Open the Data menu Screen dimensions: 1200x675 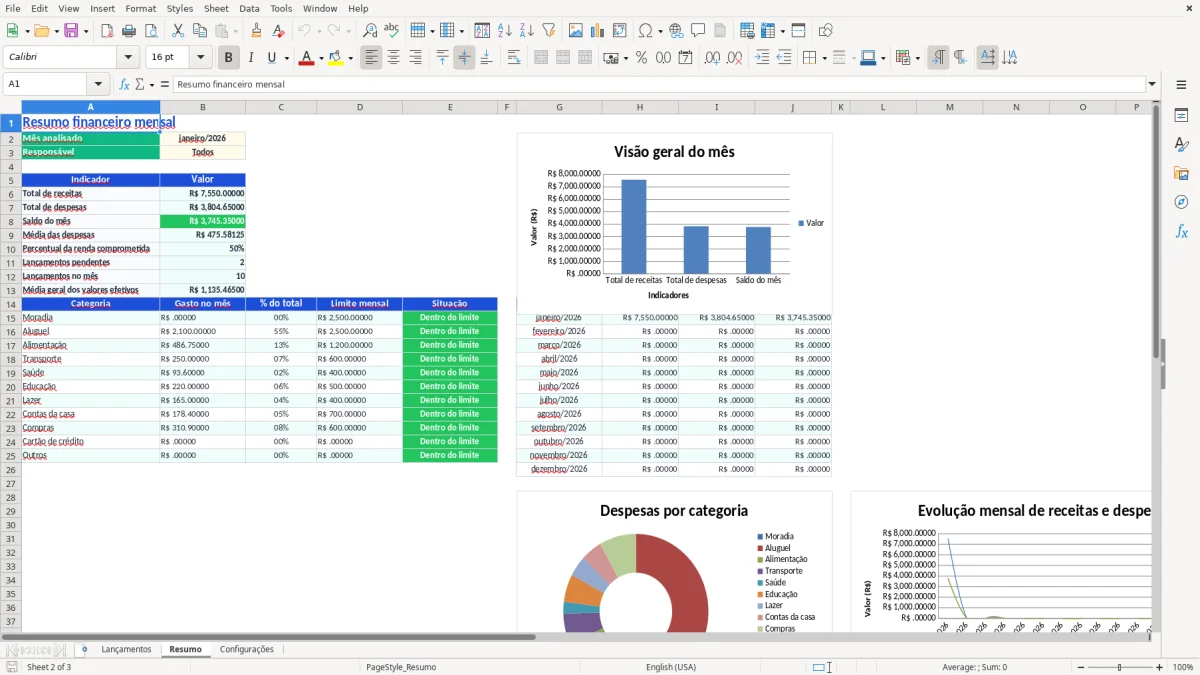tap(249, 8)
